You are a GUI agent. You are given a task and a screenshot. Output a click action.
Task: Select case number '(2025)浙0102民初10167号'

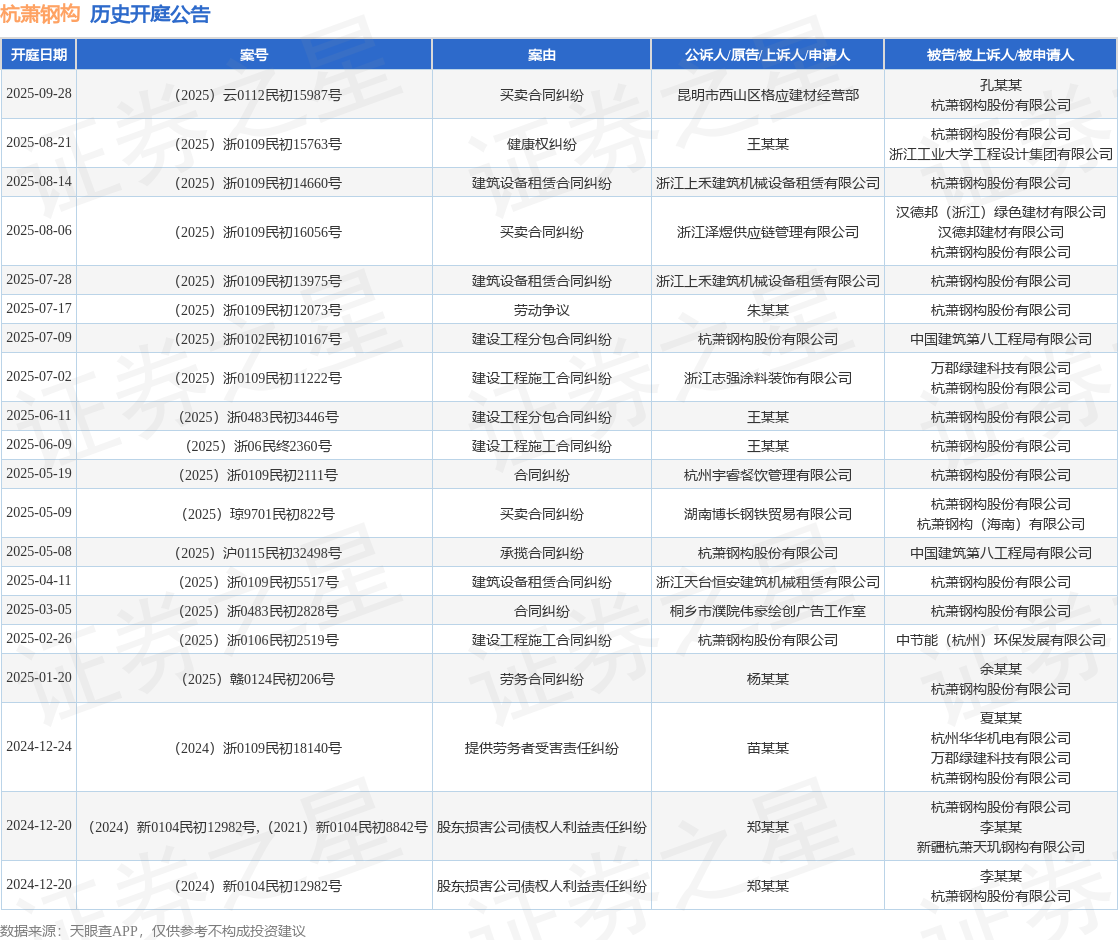click(x=257, y=339)
